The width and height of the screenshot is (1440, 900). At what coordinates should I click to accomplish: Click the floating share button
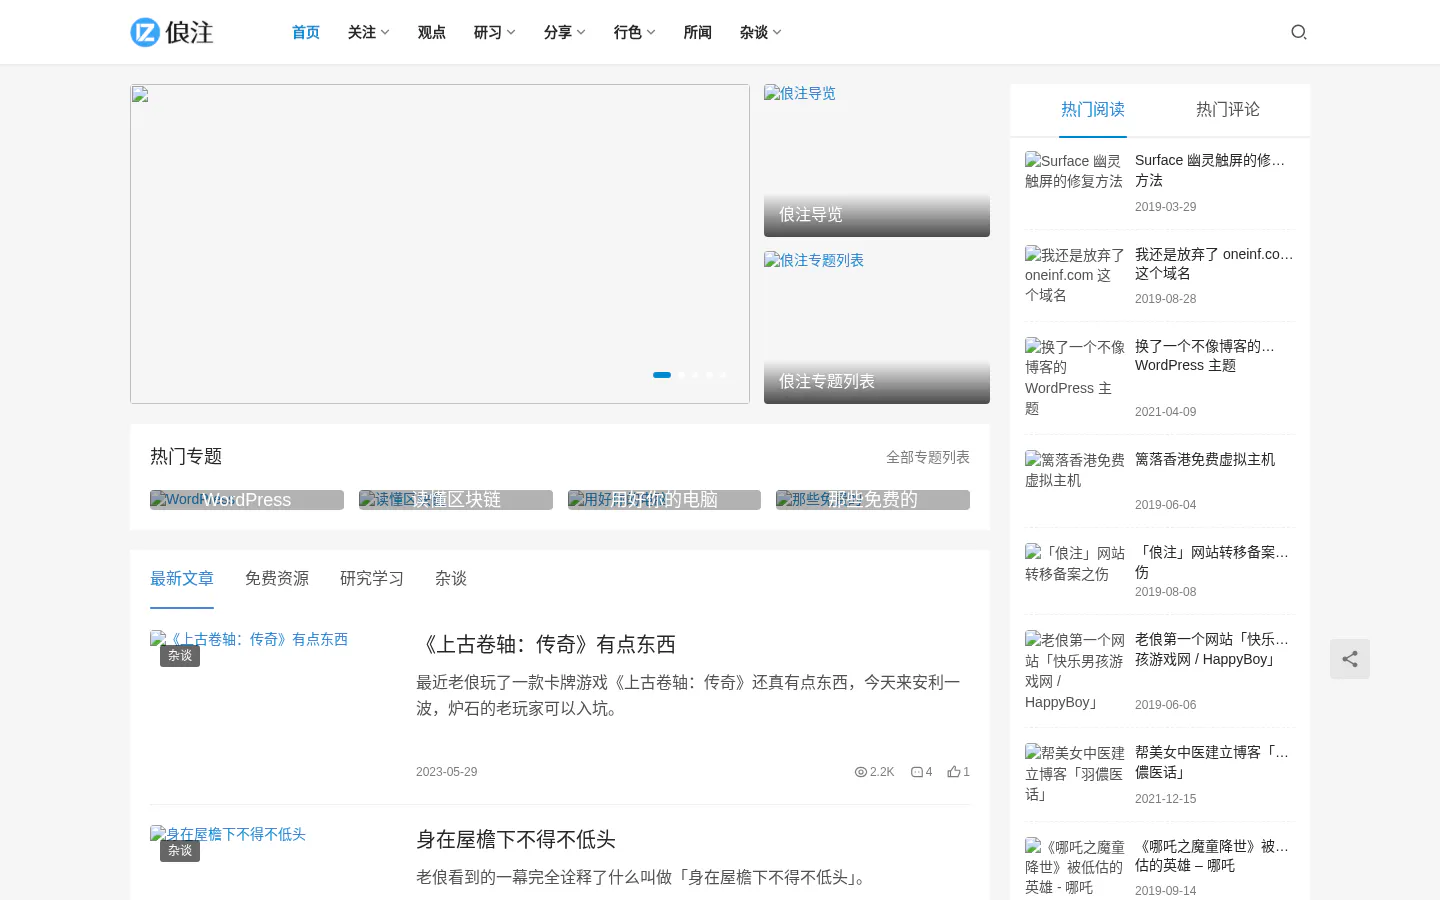pyautogui.click(x=1350, y=659)
